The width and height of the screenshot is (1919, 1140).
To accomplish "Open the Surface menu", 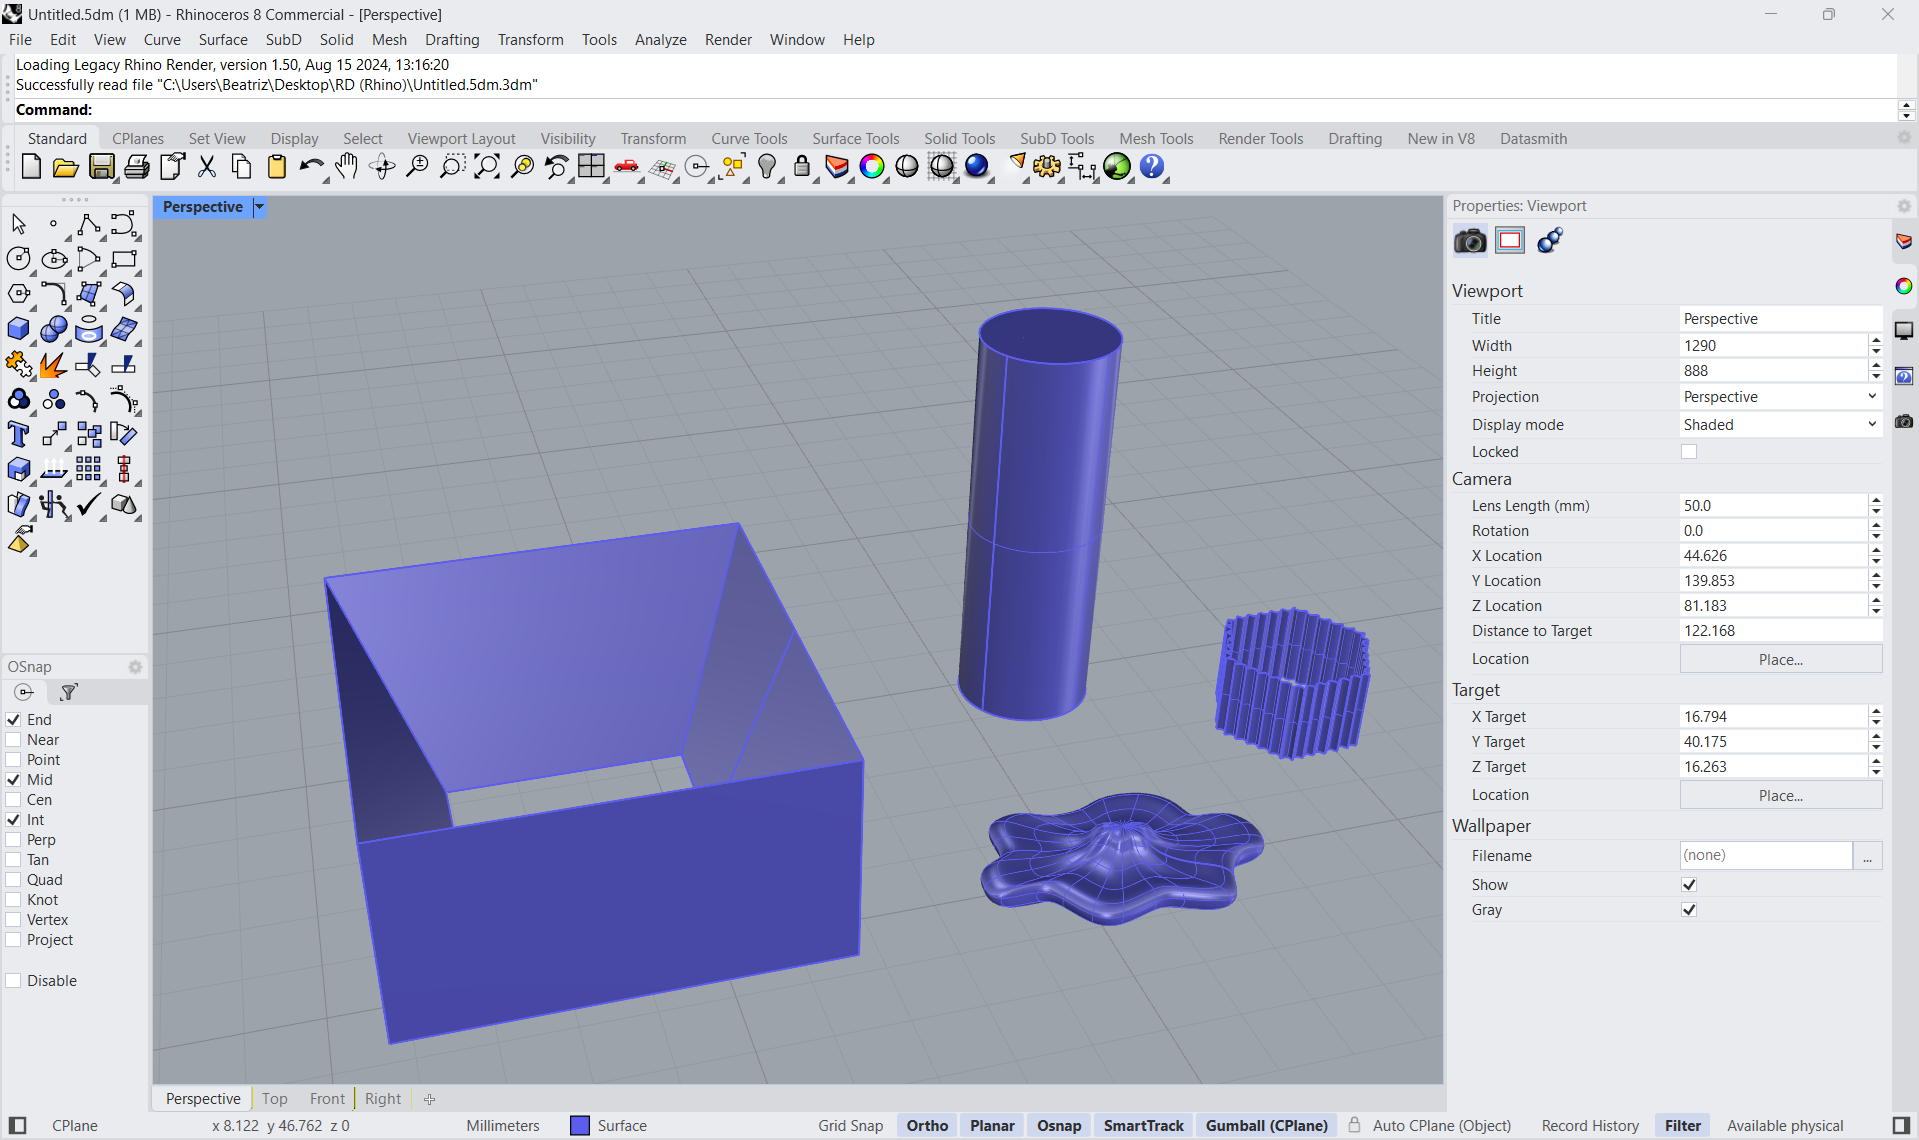I will pos(222,40).
